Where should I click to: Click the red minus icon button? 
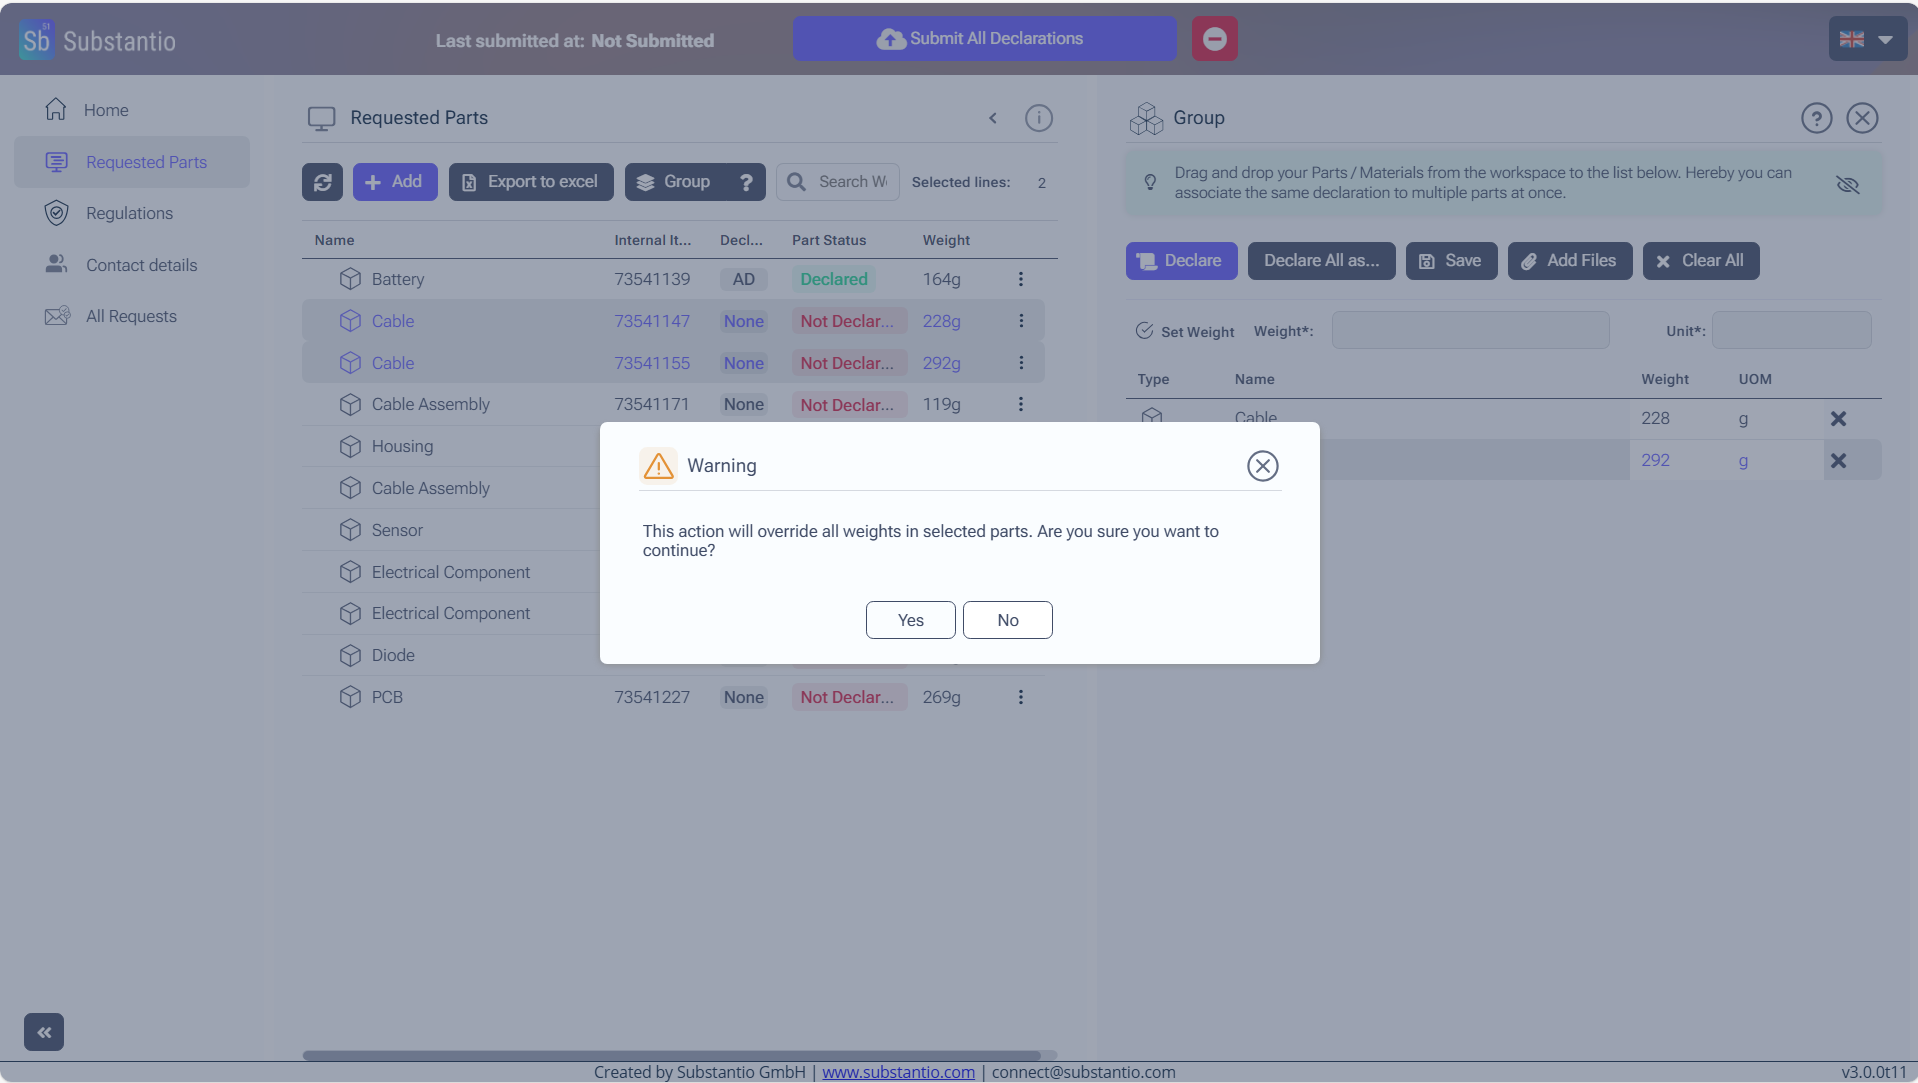coord(1214,39)
